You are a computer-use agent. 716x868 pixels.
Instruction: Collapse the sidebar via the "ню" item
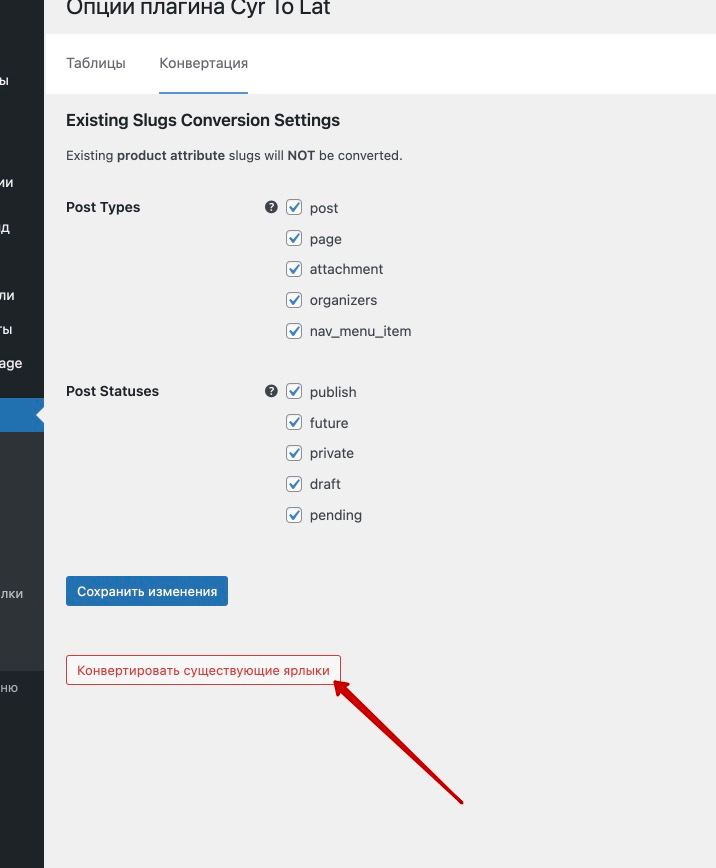pos(10,688)
